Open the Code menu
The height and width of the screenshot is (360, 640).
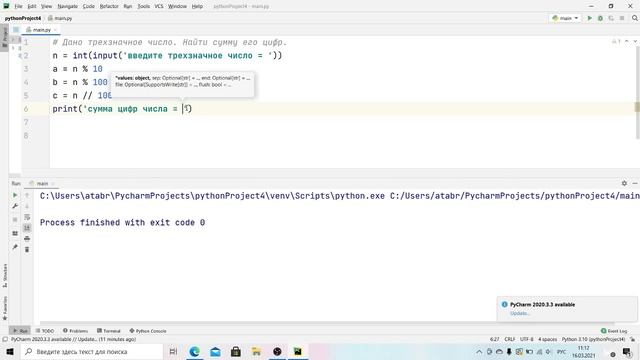click(x=89, y=6)
